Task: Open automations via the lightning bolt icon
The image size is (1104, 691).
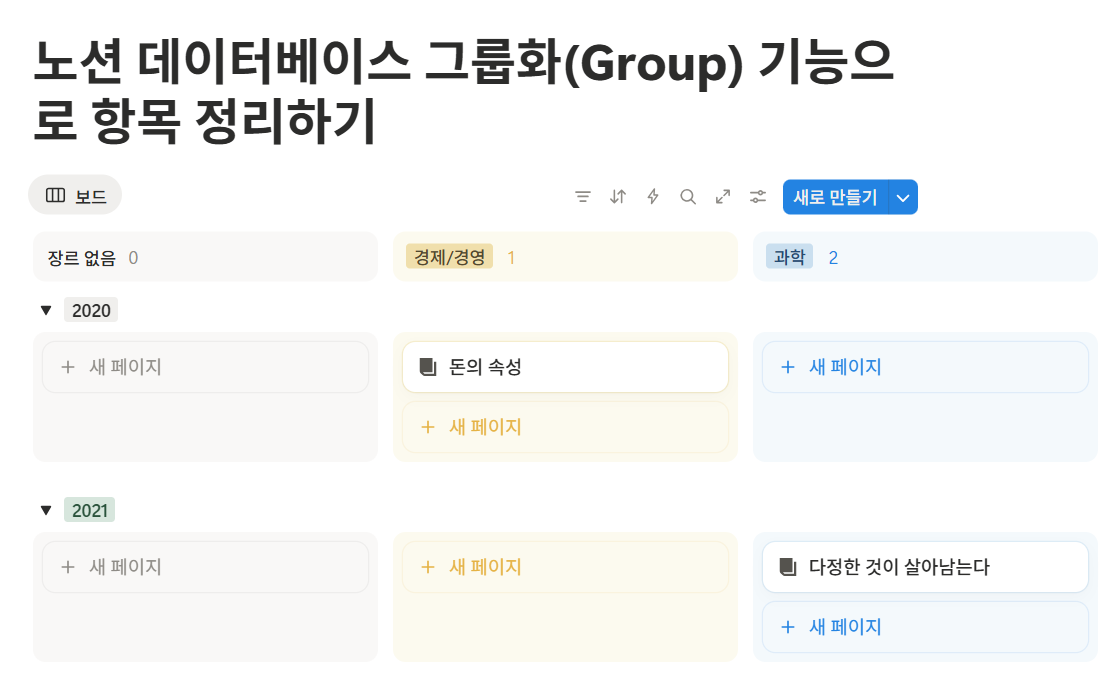Action: (652, 197)
